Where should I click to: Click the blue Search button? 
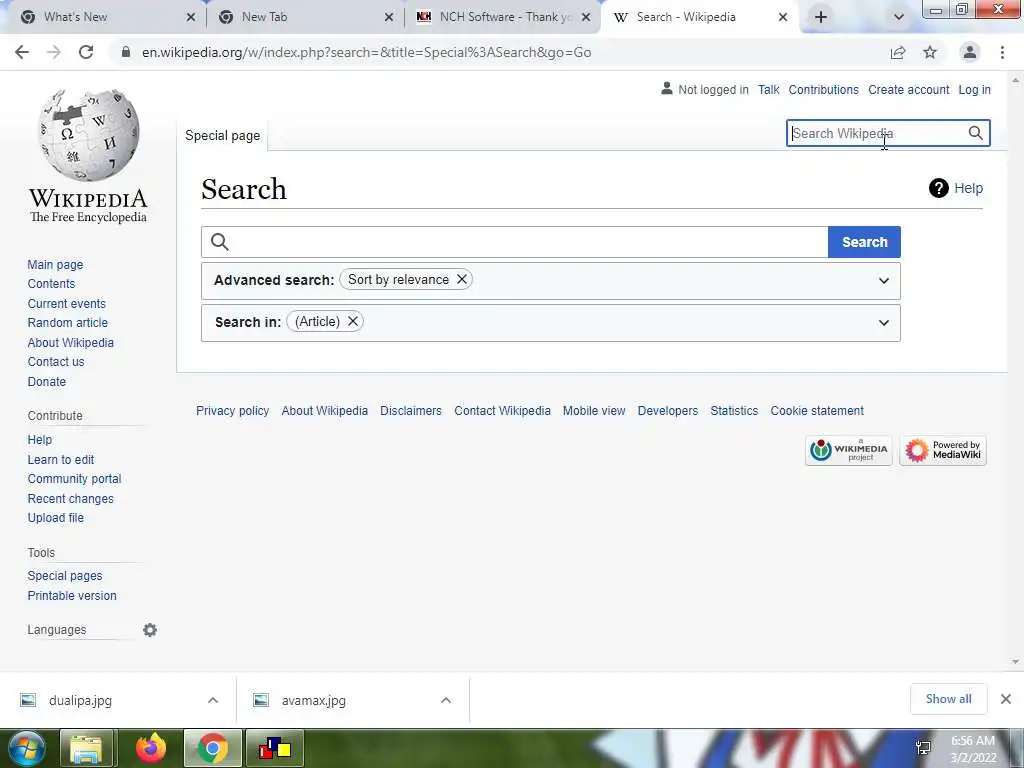pyautogui.click(x=864, y=242)
